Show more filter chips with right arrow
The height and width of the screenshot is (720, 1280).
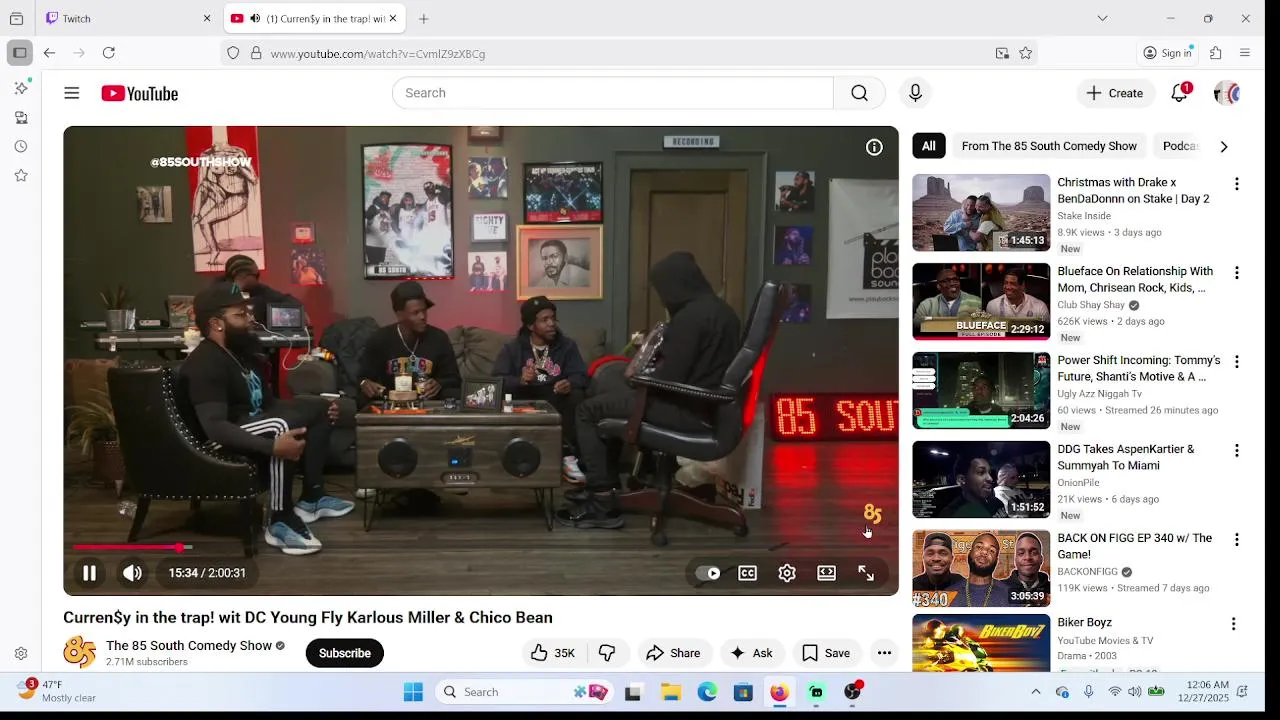1224,146
